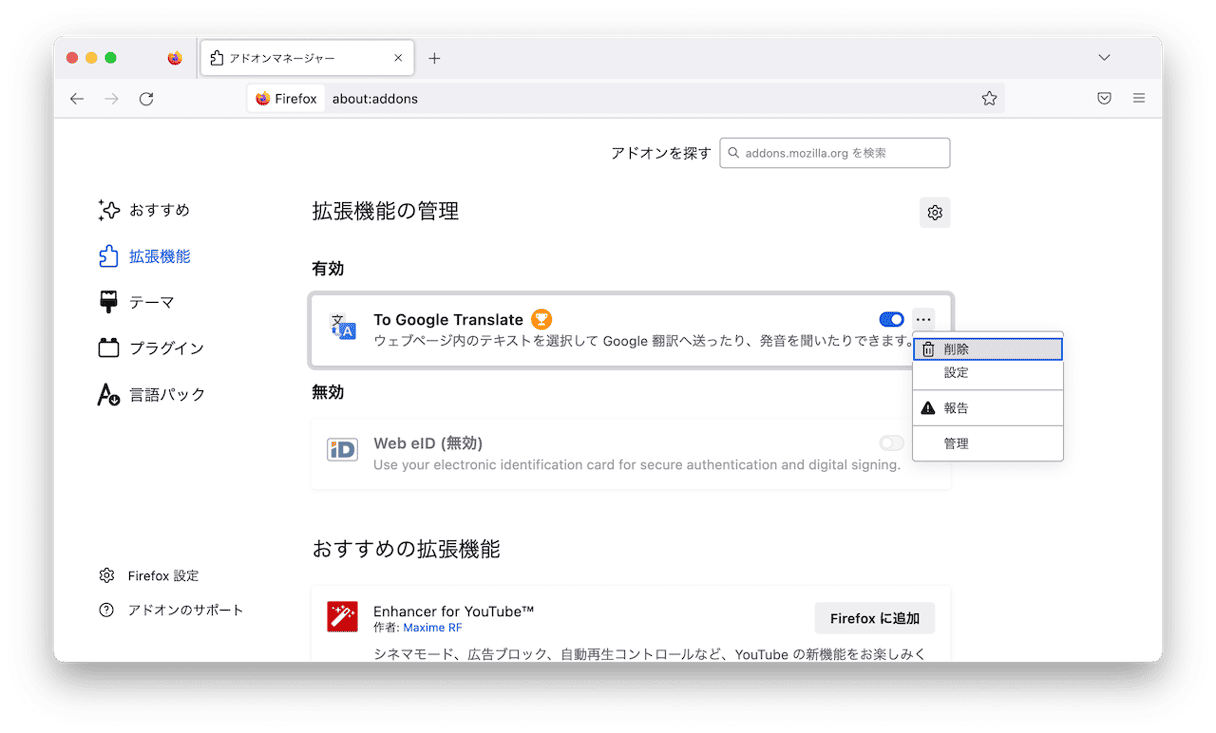The width and height of the screenshot is (1216, 733).
Task: Switch to the テーマ category
Action: tap(136, 302)
